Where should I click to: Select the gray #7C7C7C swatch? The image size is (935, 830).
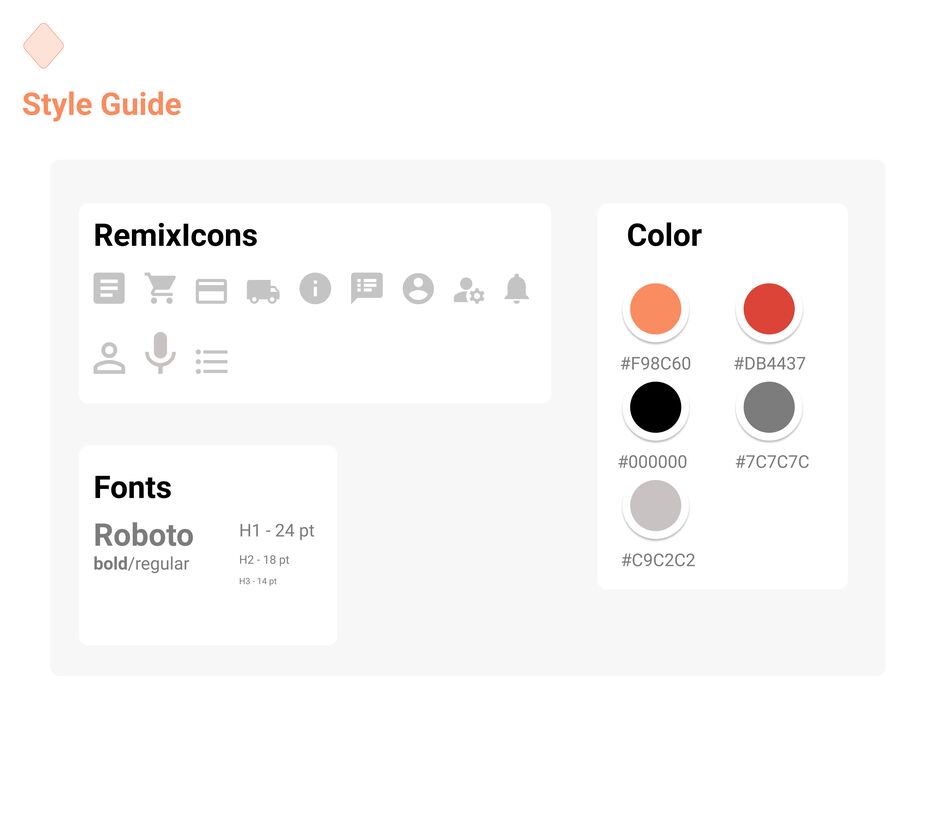click(x=769, y=407)
